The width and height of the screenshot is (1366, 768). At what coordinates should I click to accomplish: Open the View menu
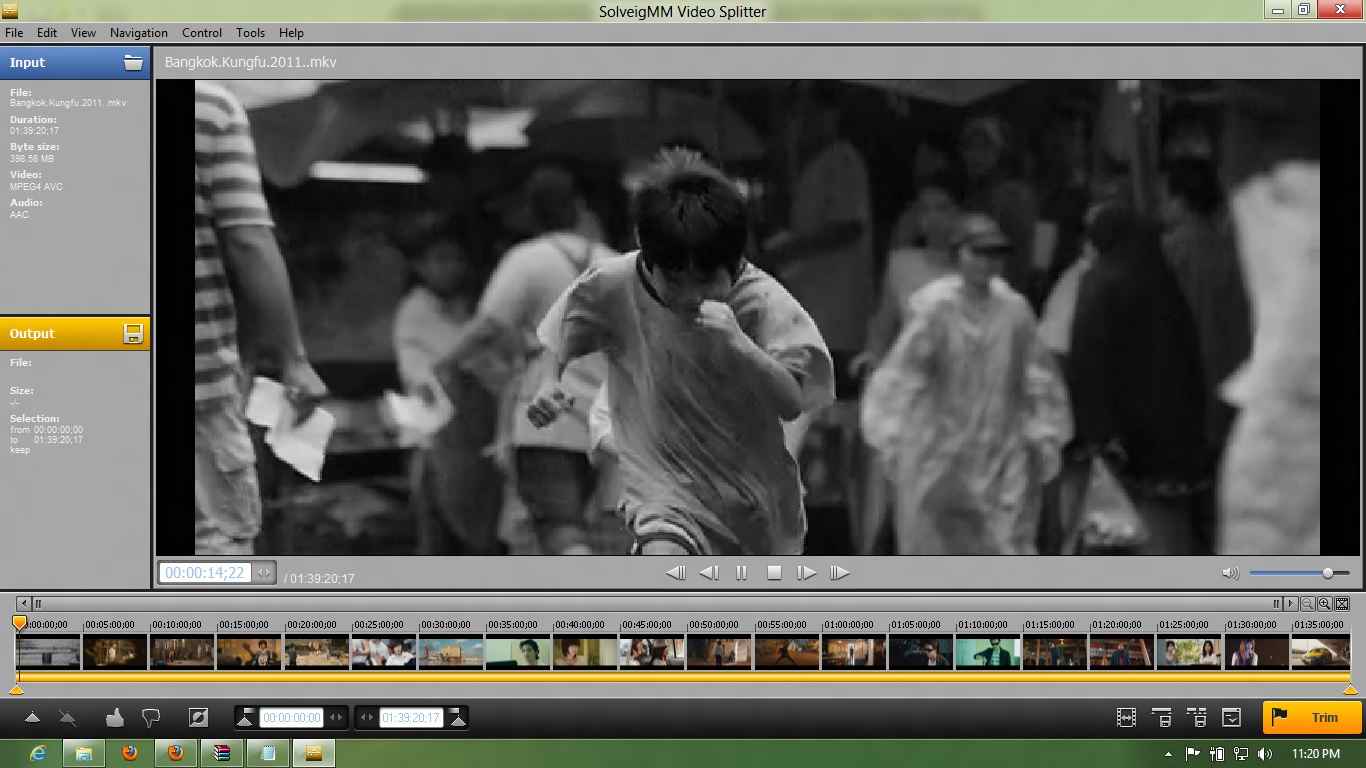tap(84, 33)
